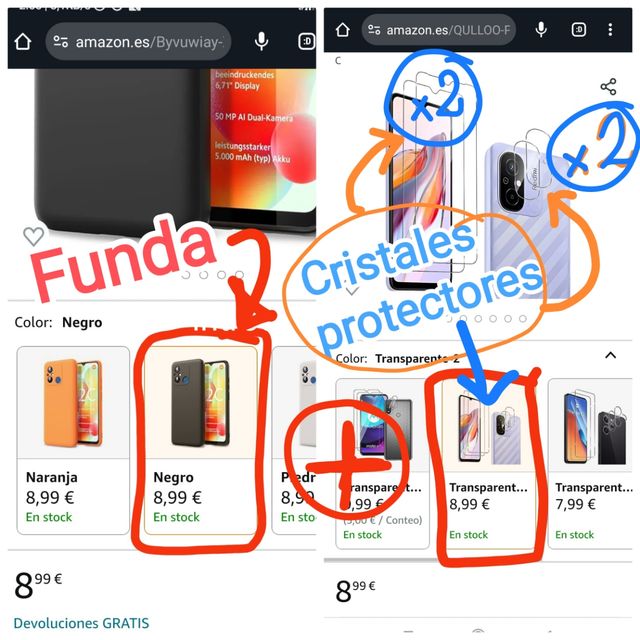The width and height of the screenshot is (640, 640).
Task: Open site settings icon in amazon.es/Byvuwiay address bar
Action: (x=61, y=41)
